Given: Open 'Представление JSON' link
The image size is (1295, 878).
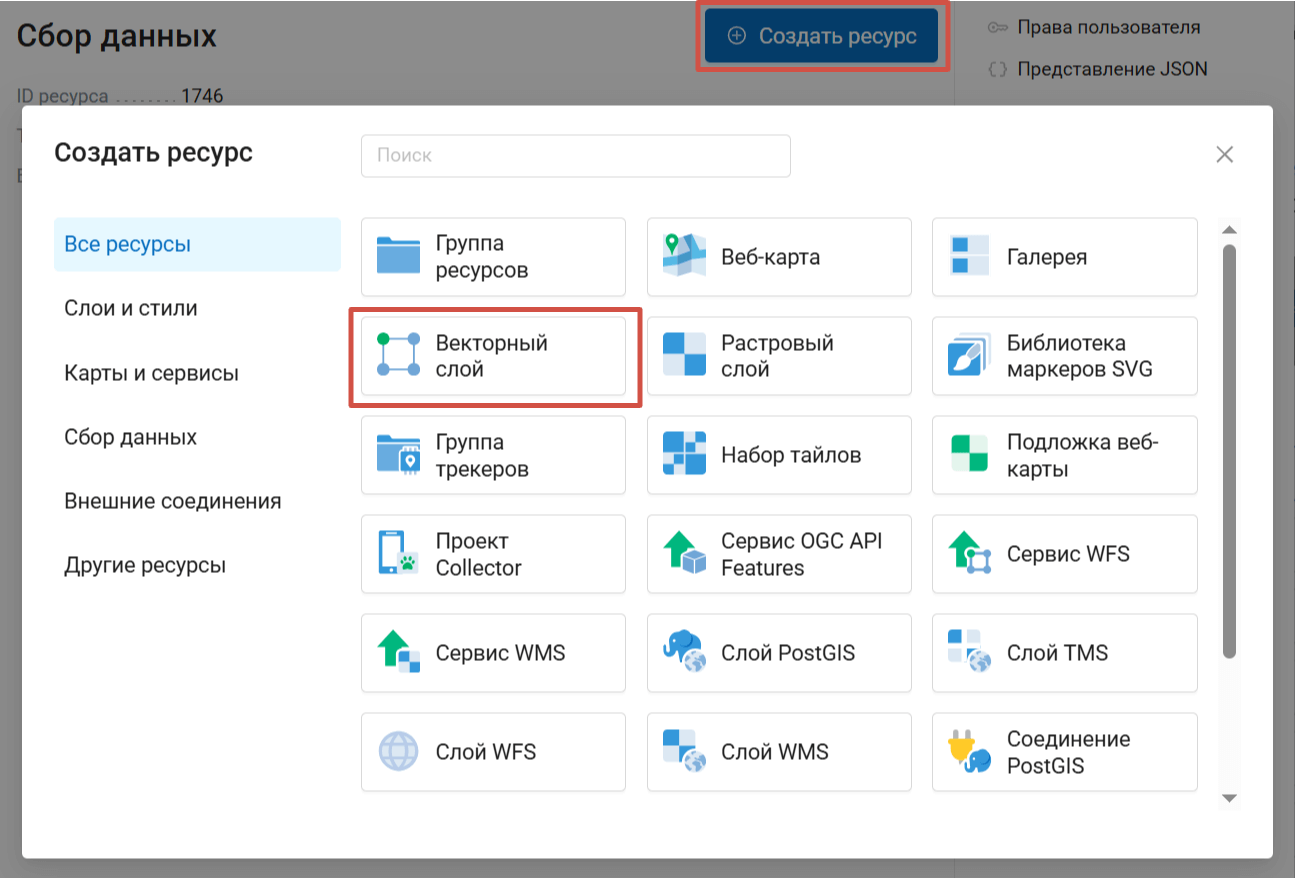Looking at the screenshot, I should 1111,69.
